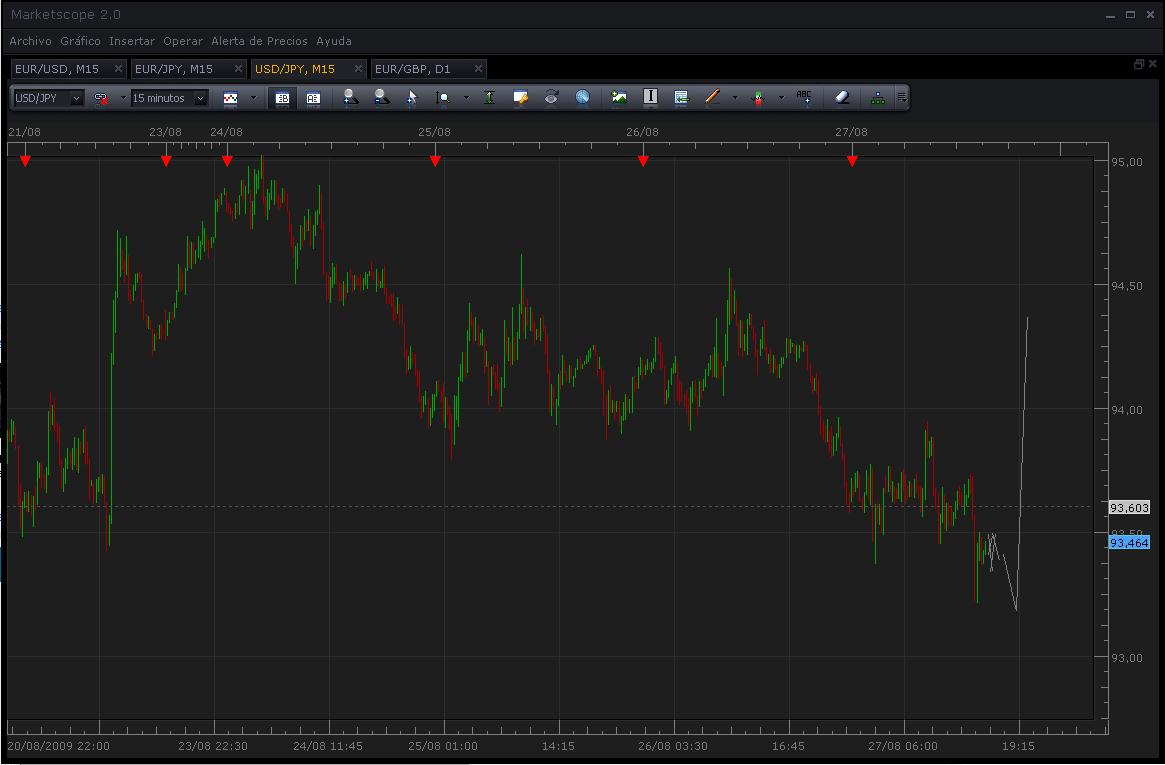
Task: Click the 25/08 01:00 time axis label
Action: pos(443,746)
